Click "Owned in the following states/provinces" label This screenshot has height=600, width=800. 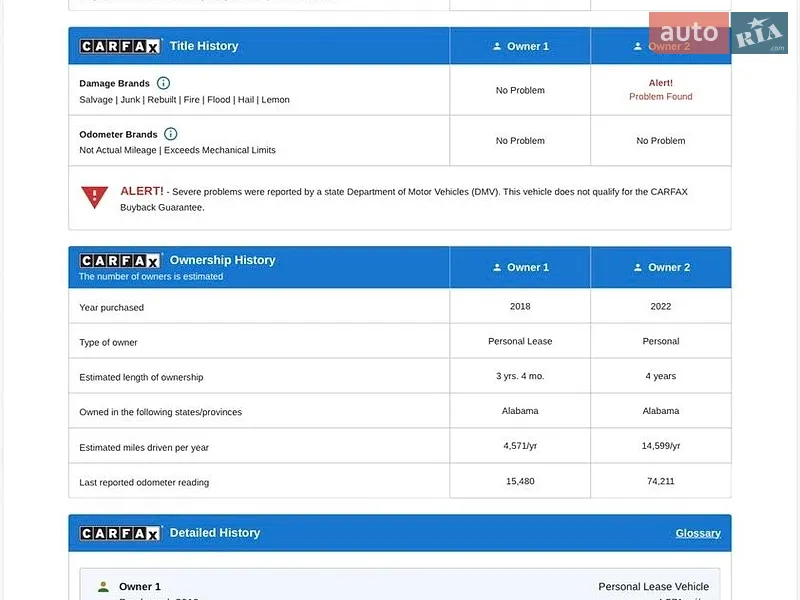(161, 412)
